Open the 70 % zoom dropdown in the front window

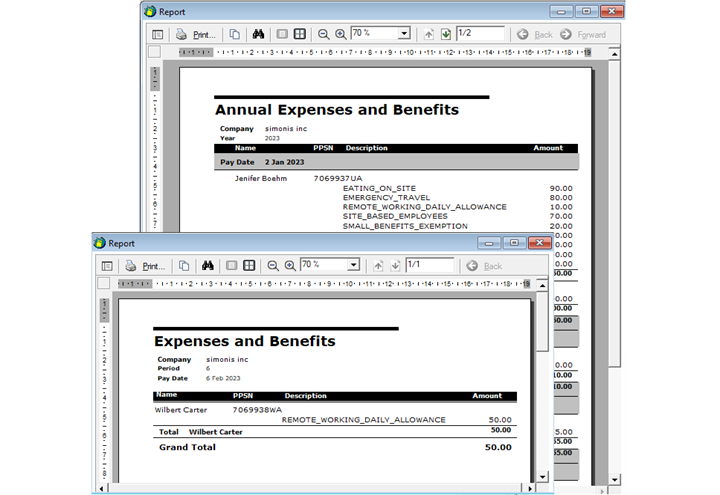click(x=353, y=266)
